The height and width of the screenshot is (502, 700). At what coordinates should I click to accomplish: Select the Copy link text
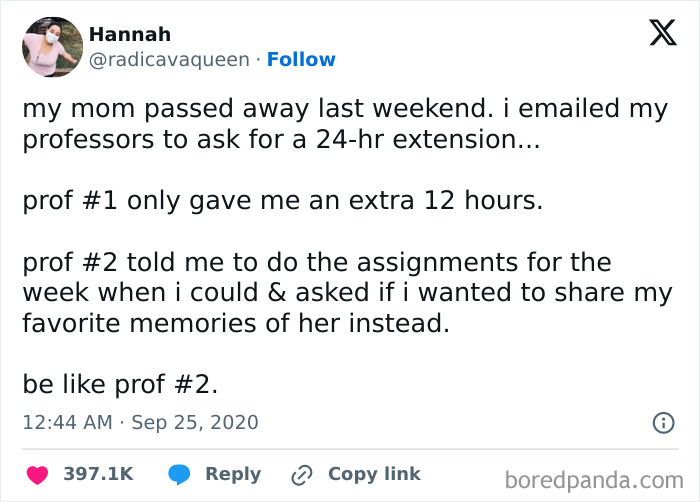[x=374, y=474]
